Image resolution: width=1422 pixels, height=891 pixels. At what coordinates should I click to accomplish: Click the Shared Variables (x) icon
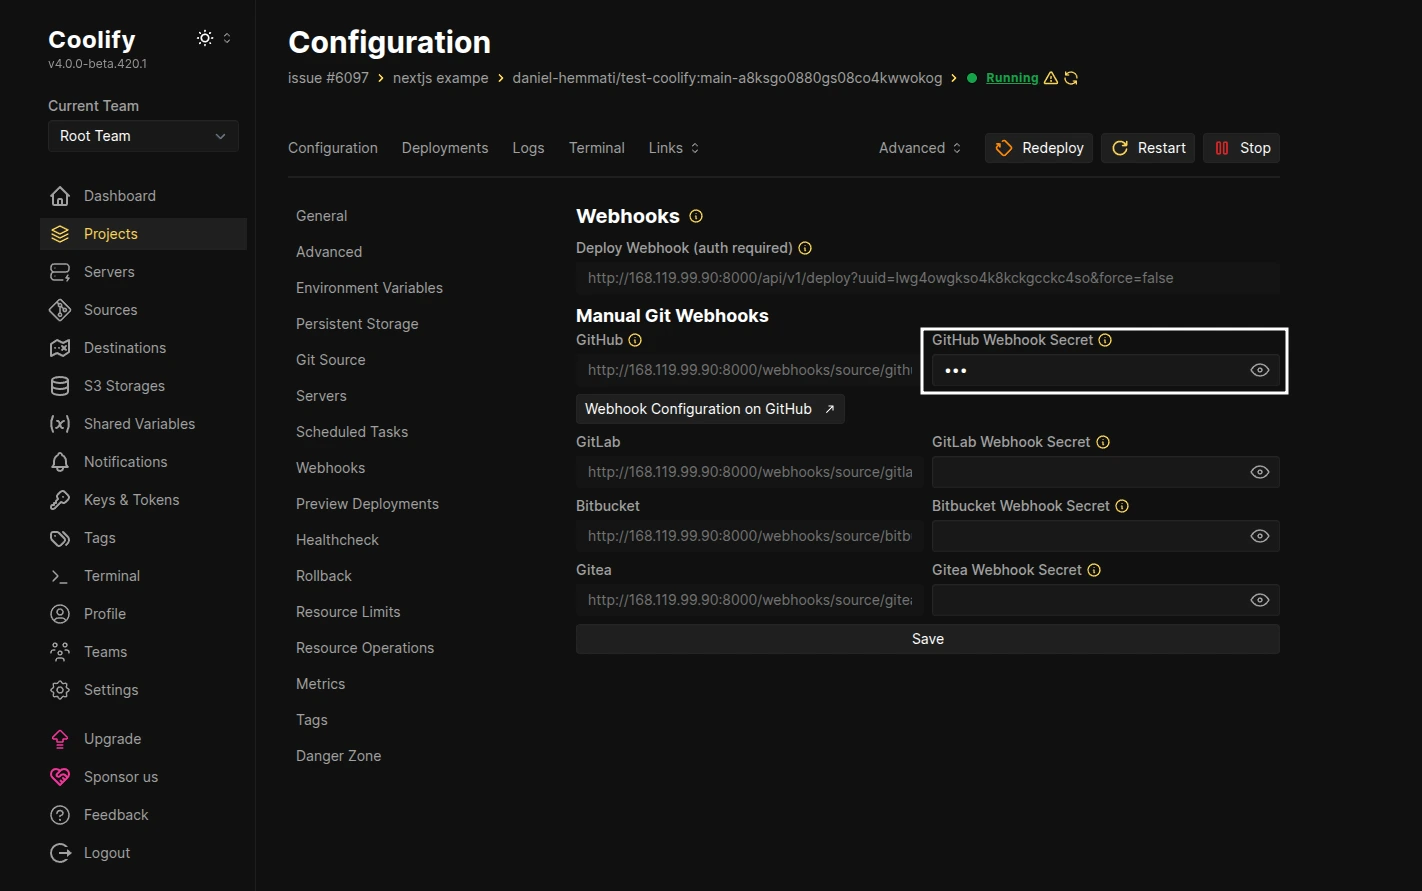(60, 423)
